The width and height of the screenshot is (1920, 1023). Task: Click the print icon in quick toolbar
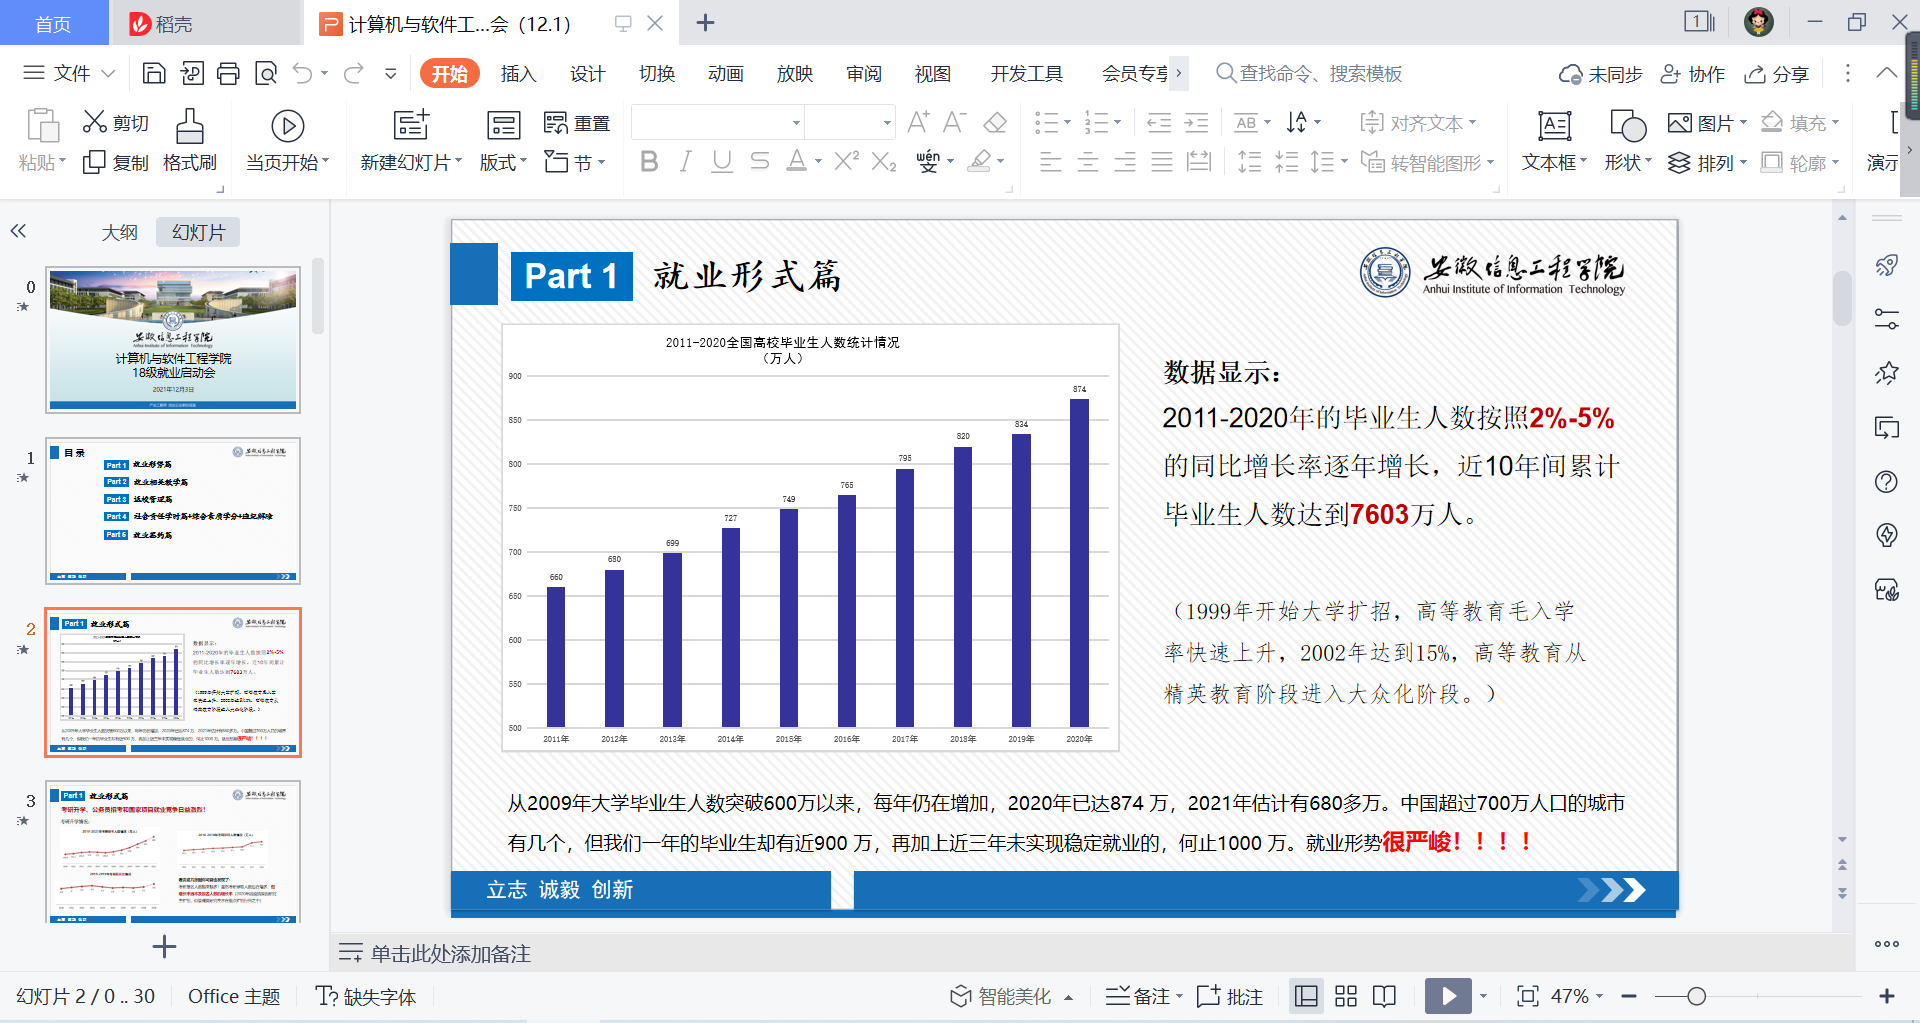[228, 73]
